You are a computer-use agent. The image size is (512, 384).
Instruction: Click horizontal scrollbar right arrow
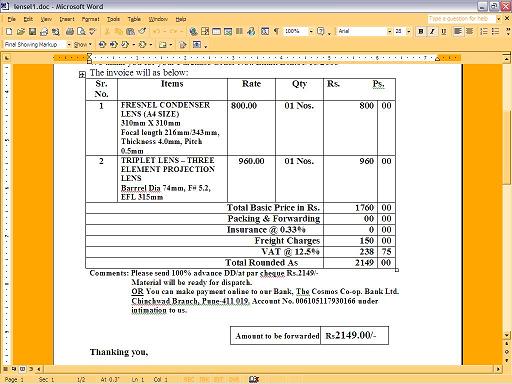tap(498, 369)
